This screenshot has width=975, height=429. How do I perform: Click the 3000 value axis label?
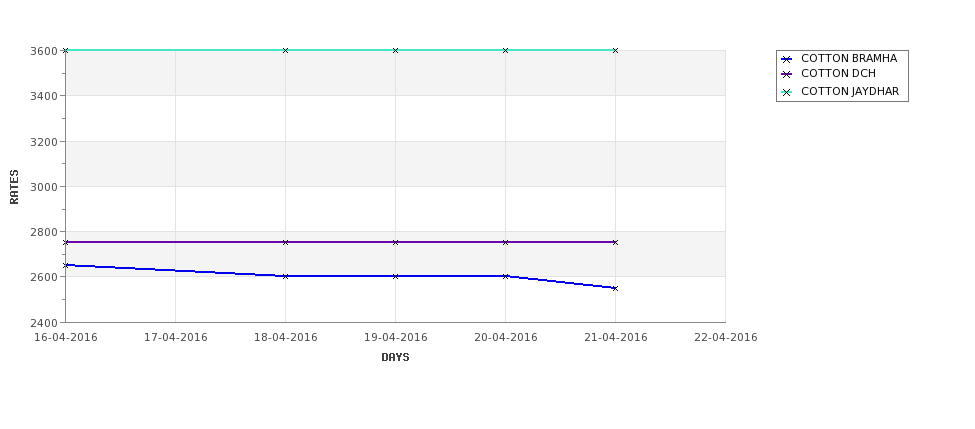coord(44,187)
